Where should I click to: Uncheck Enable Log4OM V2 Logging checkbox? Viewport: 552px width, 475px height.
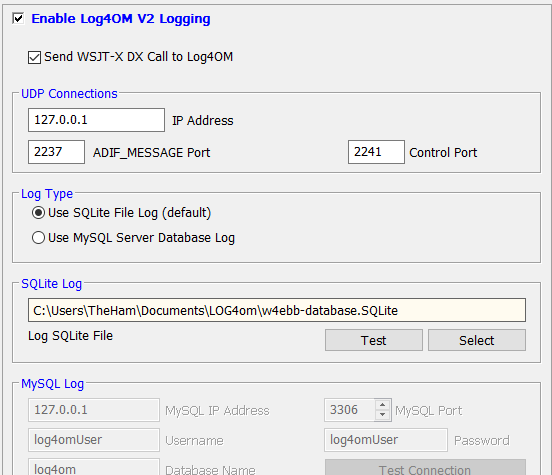pos(18,18)
